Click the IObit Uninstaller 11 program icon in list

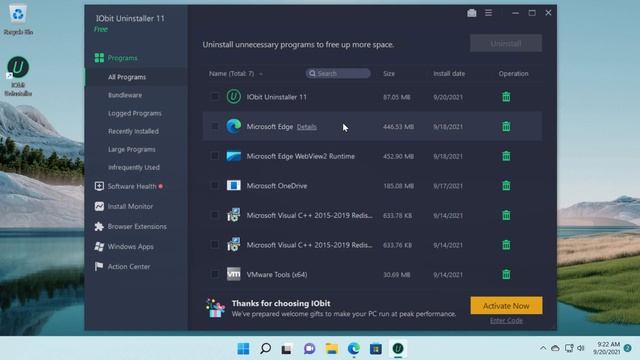coord(233,97)
